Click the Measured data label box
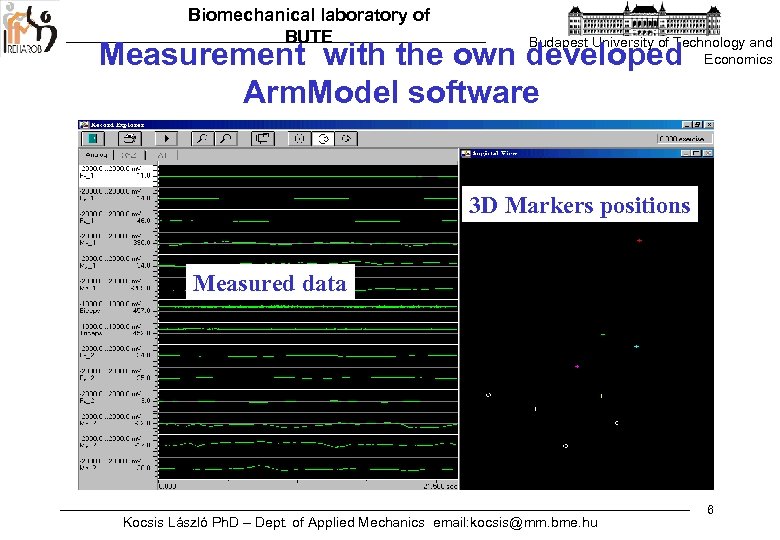 [x=270, y=282]
